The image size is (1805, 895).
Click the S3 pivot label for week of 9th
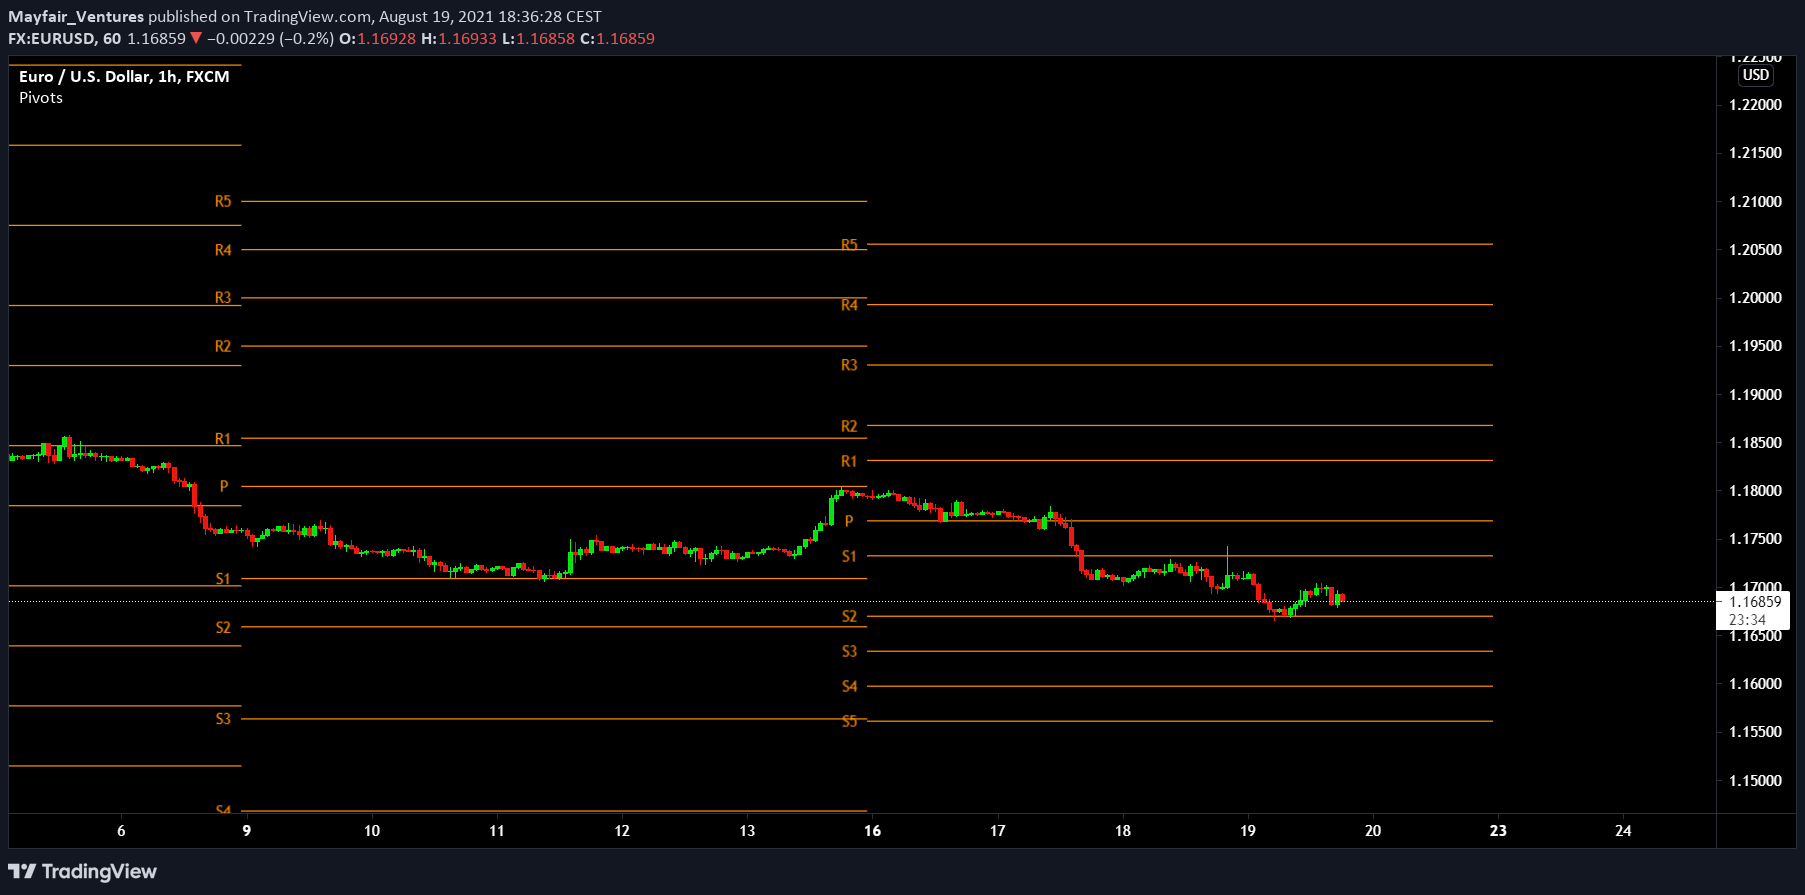coord(223,719)
